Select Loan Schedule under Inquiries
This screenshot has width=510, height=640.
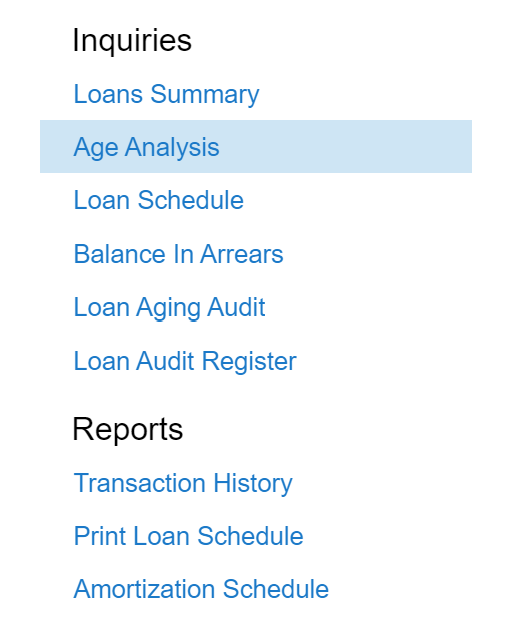(x=158, y=200)
